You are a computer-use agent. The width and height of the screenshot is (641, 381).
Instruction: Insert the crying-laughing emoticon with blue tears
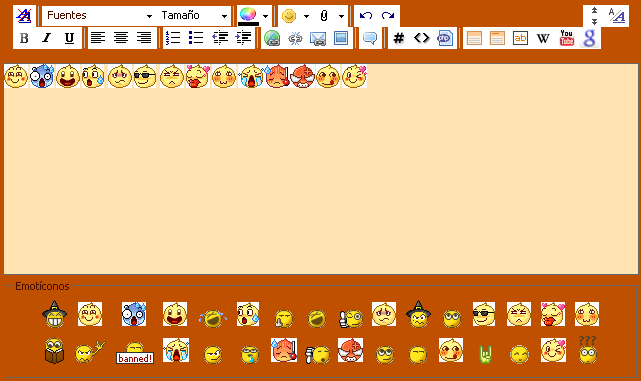tap(213, 318)
